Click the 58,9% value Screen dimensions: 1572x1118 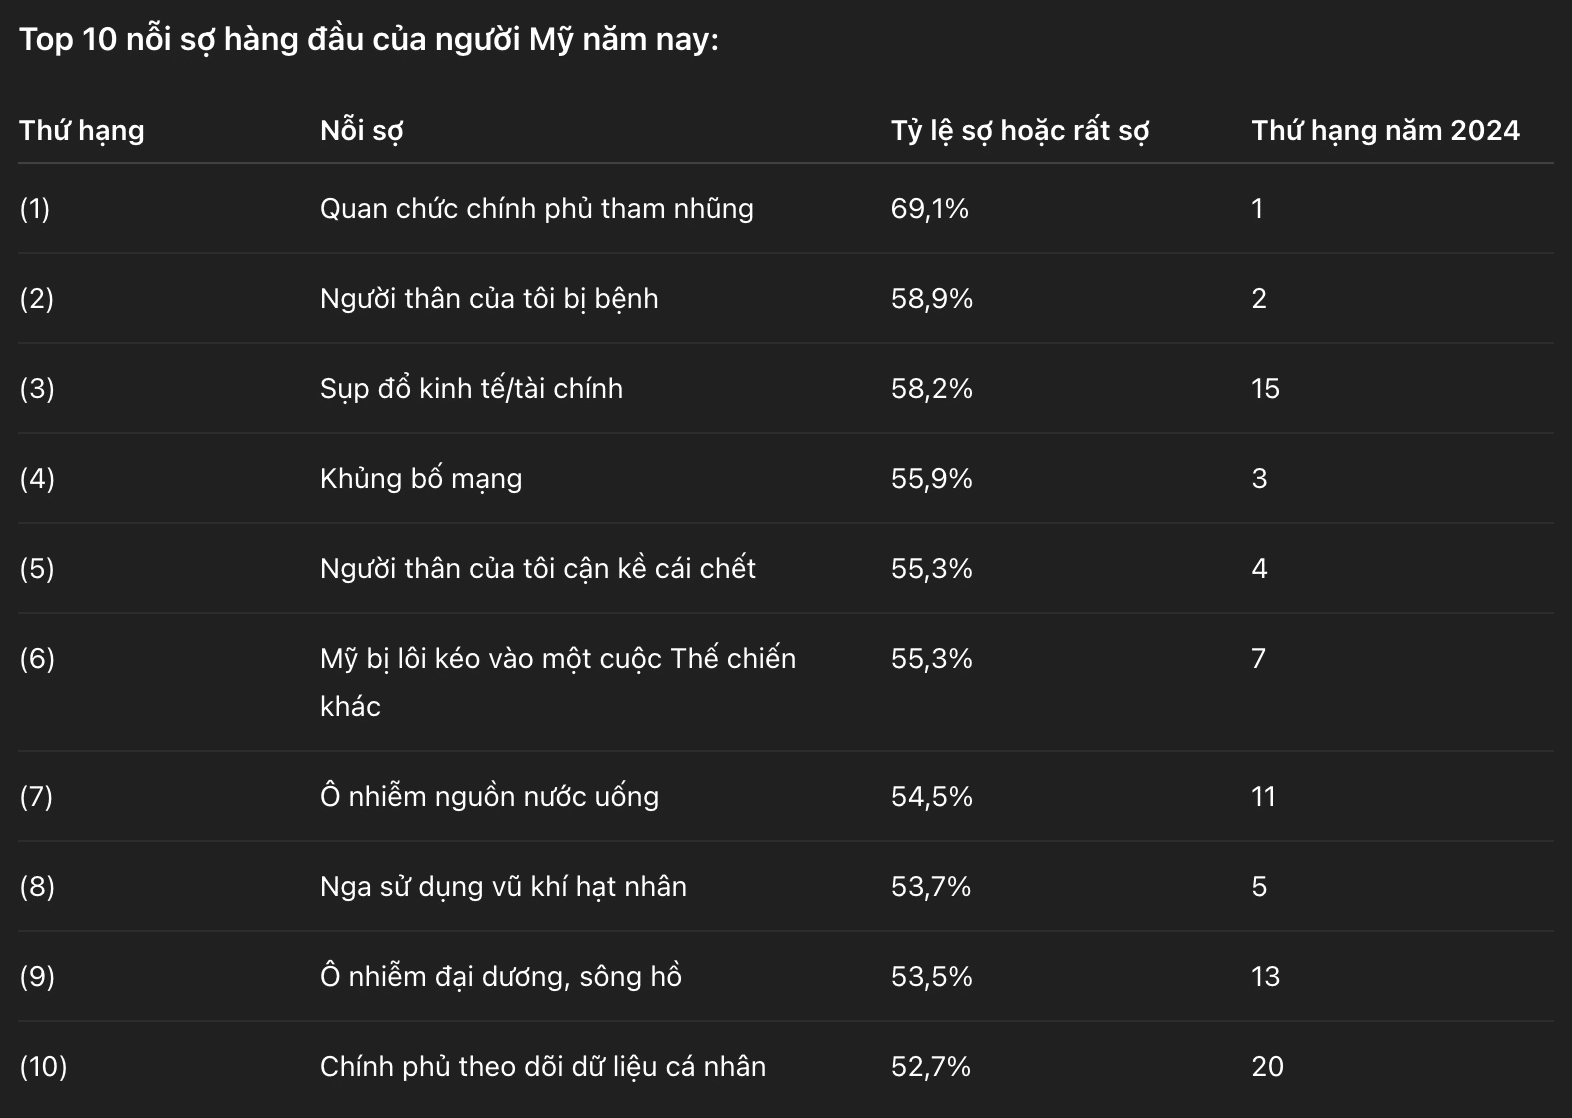pos(931,298)
